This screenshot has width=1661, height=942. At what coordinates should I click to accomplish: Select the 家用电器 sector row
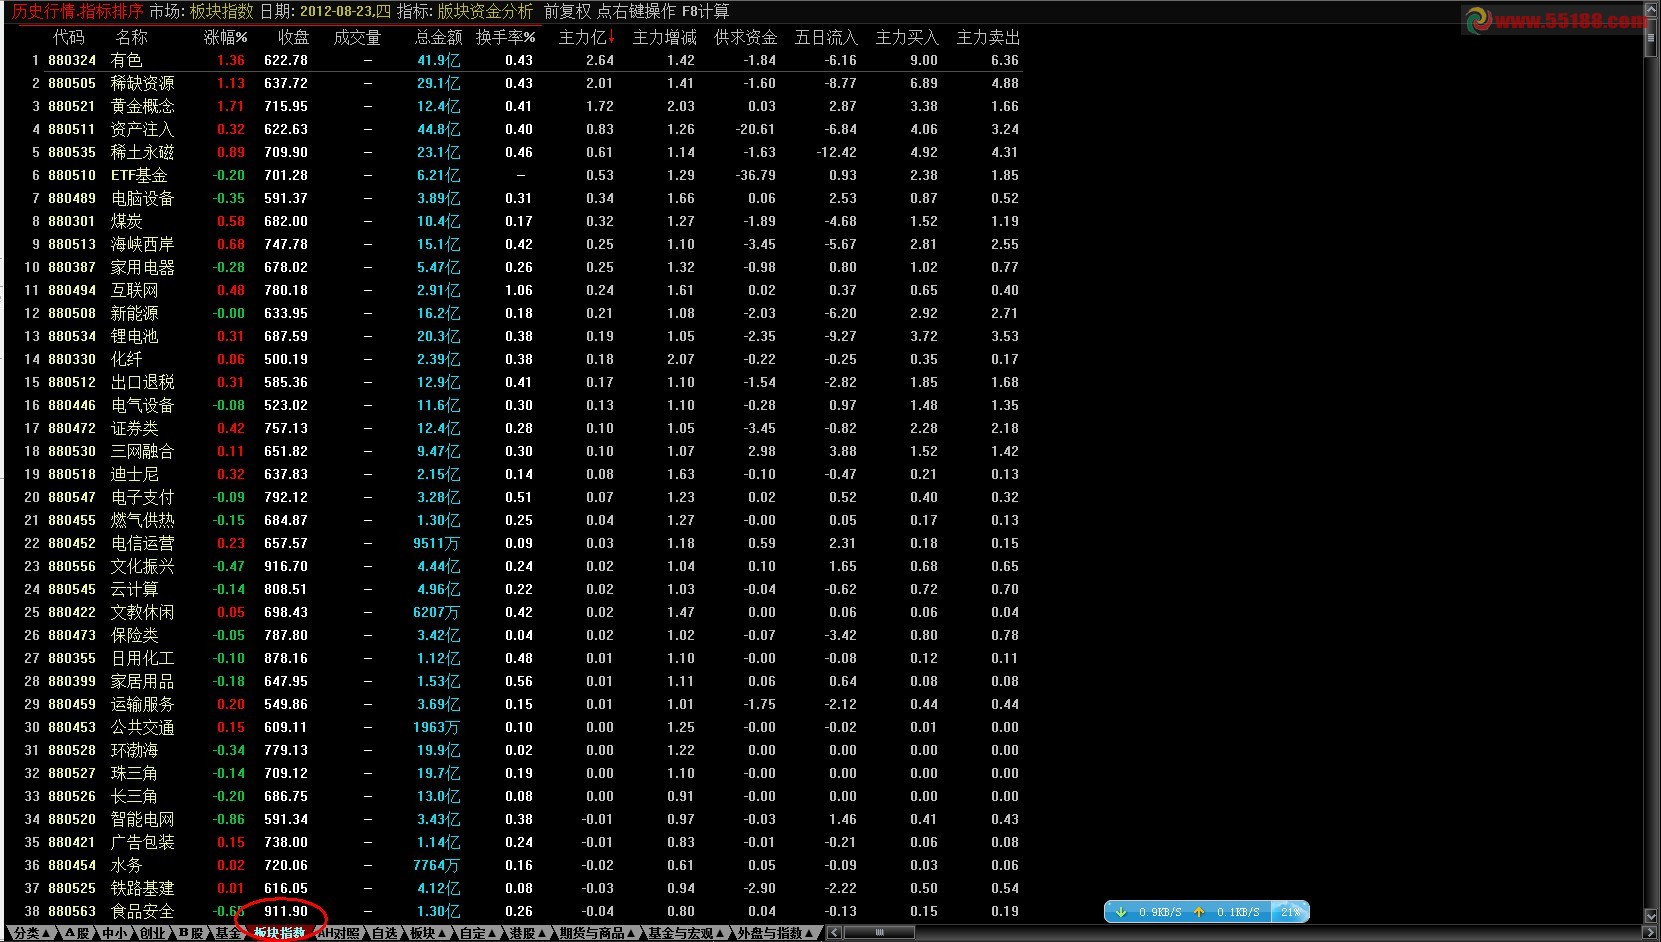click(515, 267)
